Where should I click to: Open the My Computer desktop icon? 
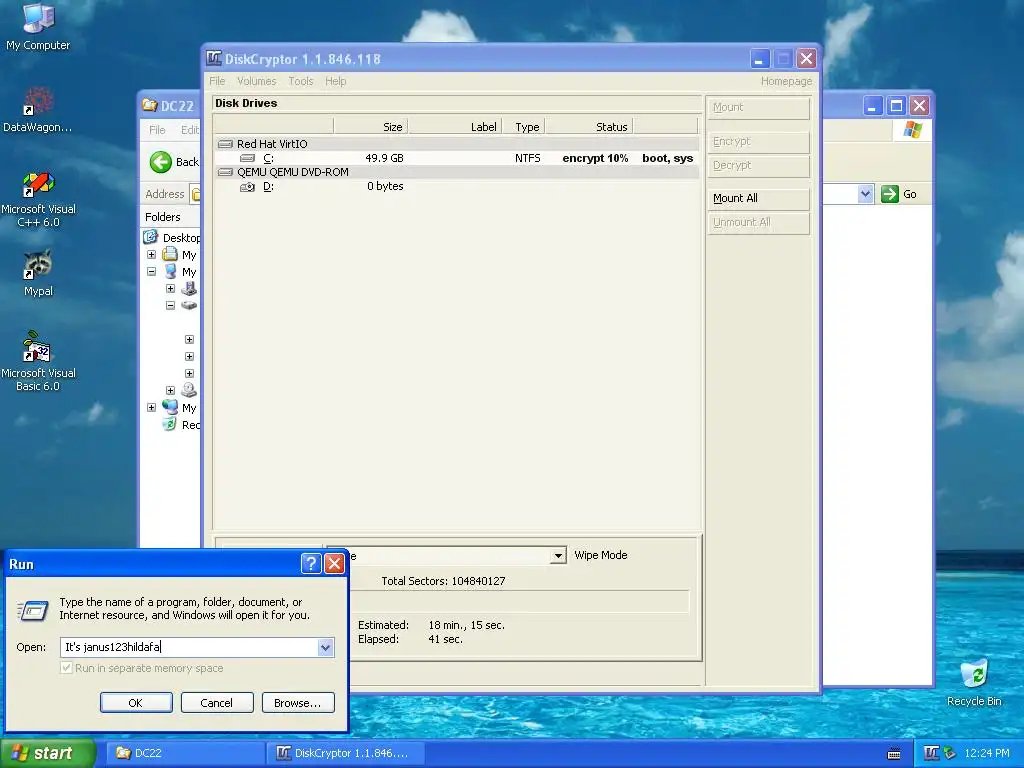point(38,27)
